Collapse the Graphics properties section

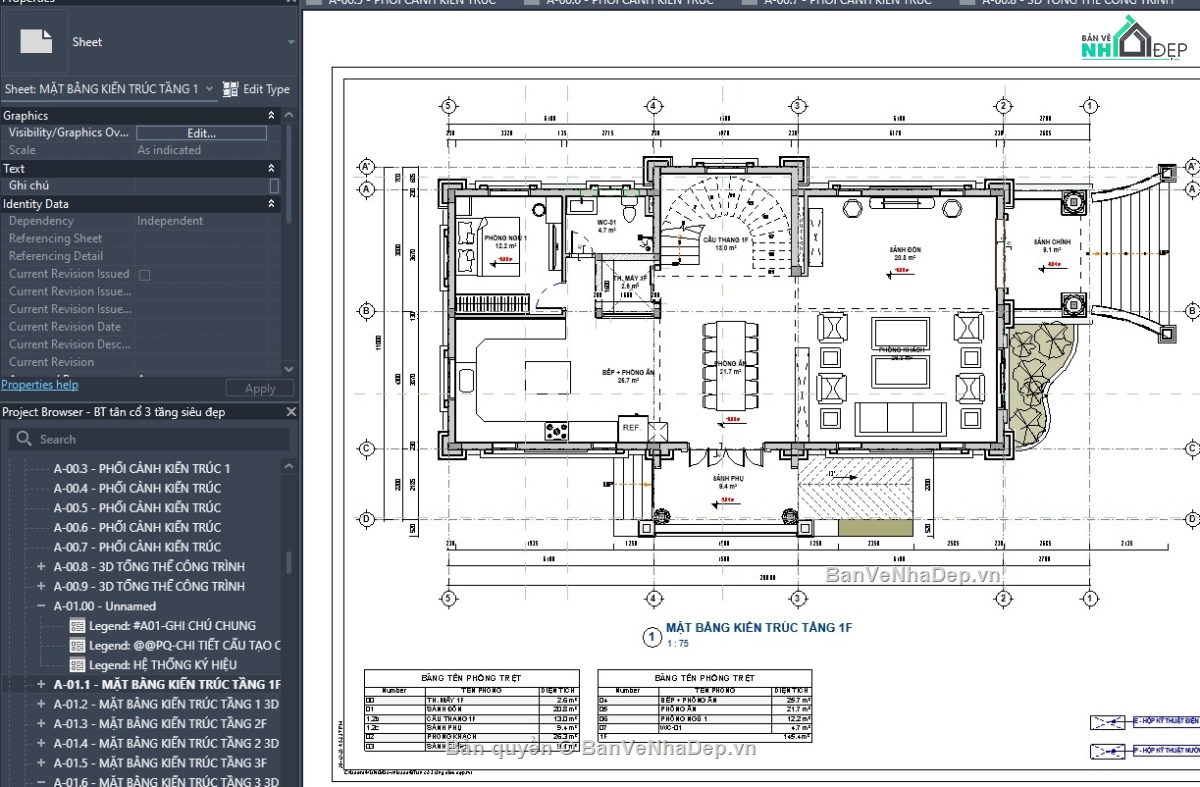pyautogui.click(x=271, y=116)
